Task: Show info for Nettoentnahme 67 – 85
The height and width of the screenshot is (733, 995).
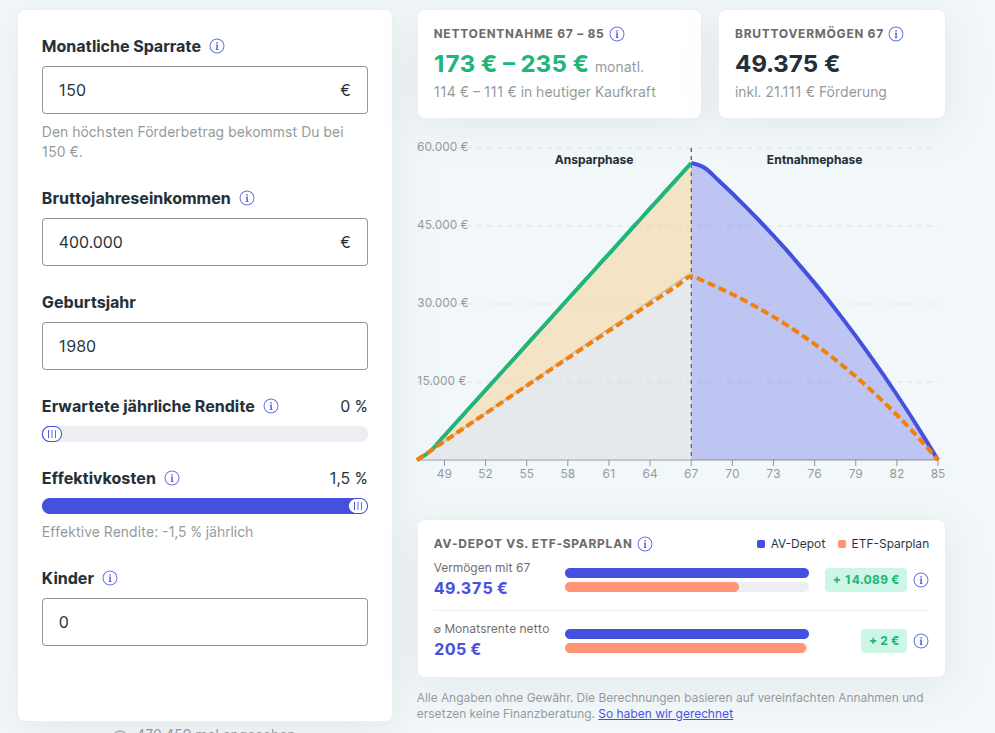Action: point(617,34)
